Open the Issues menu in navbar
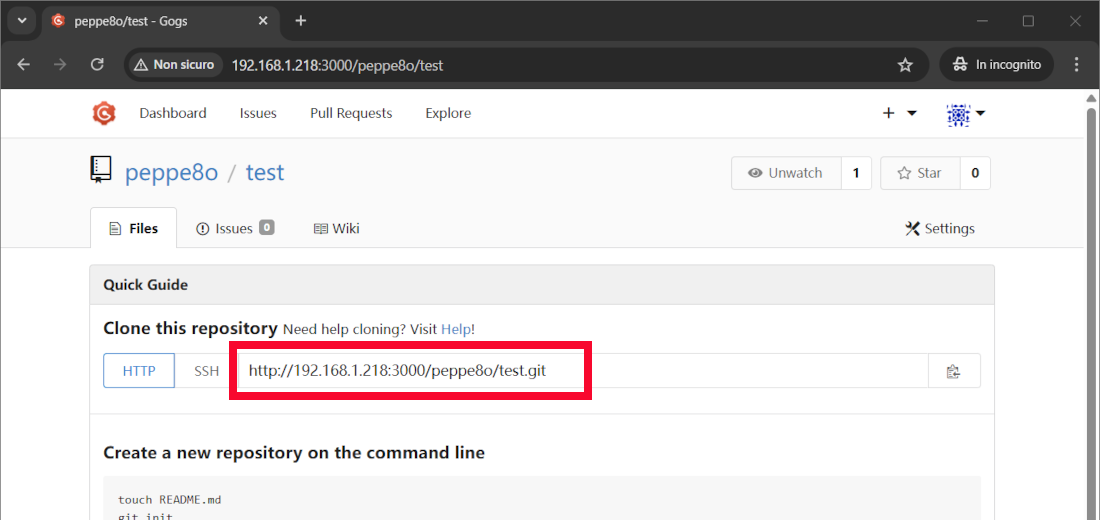The image size is (1100, 520). 258,113
